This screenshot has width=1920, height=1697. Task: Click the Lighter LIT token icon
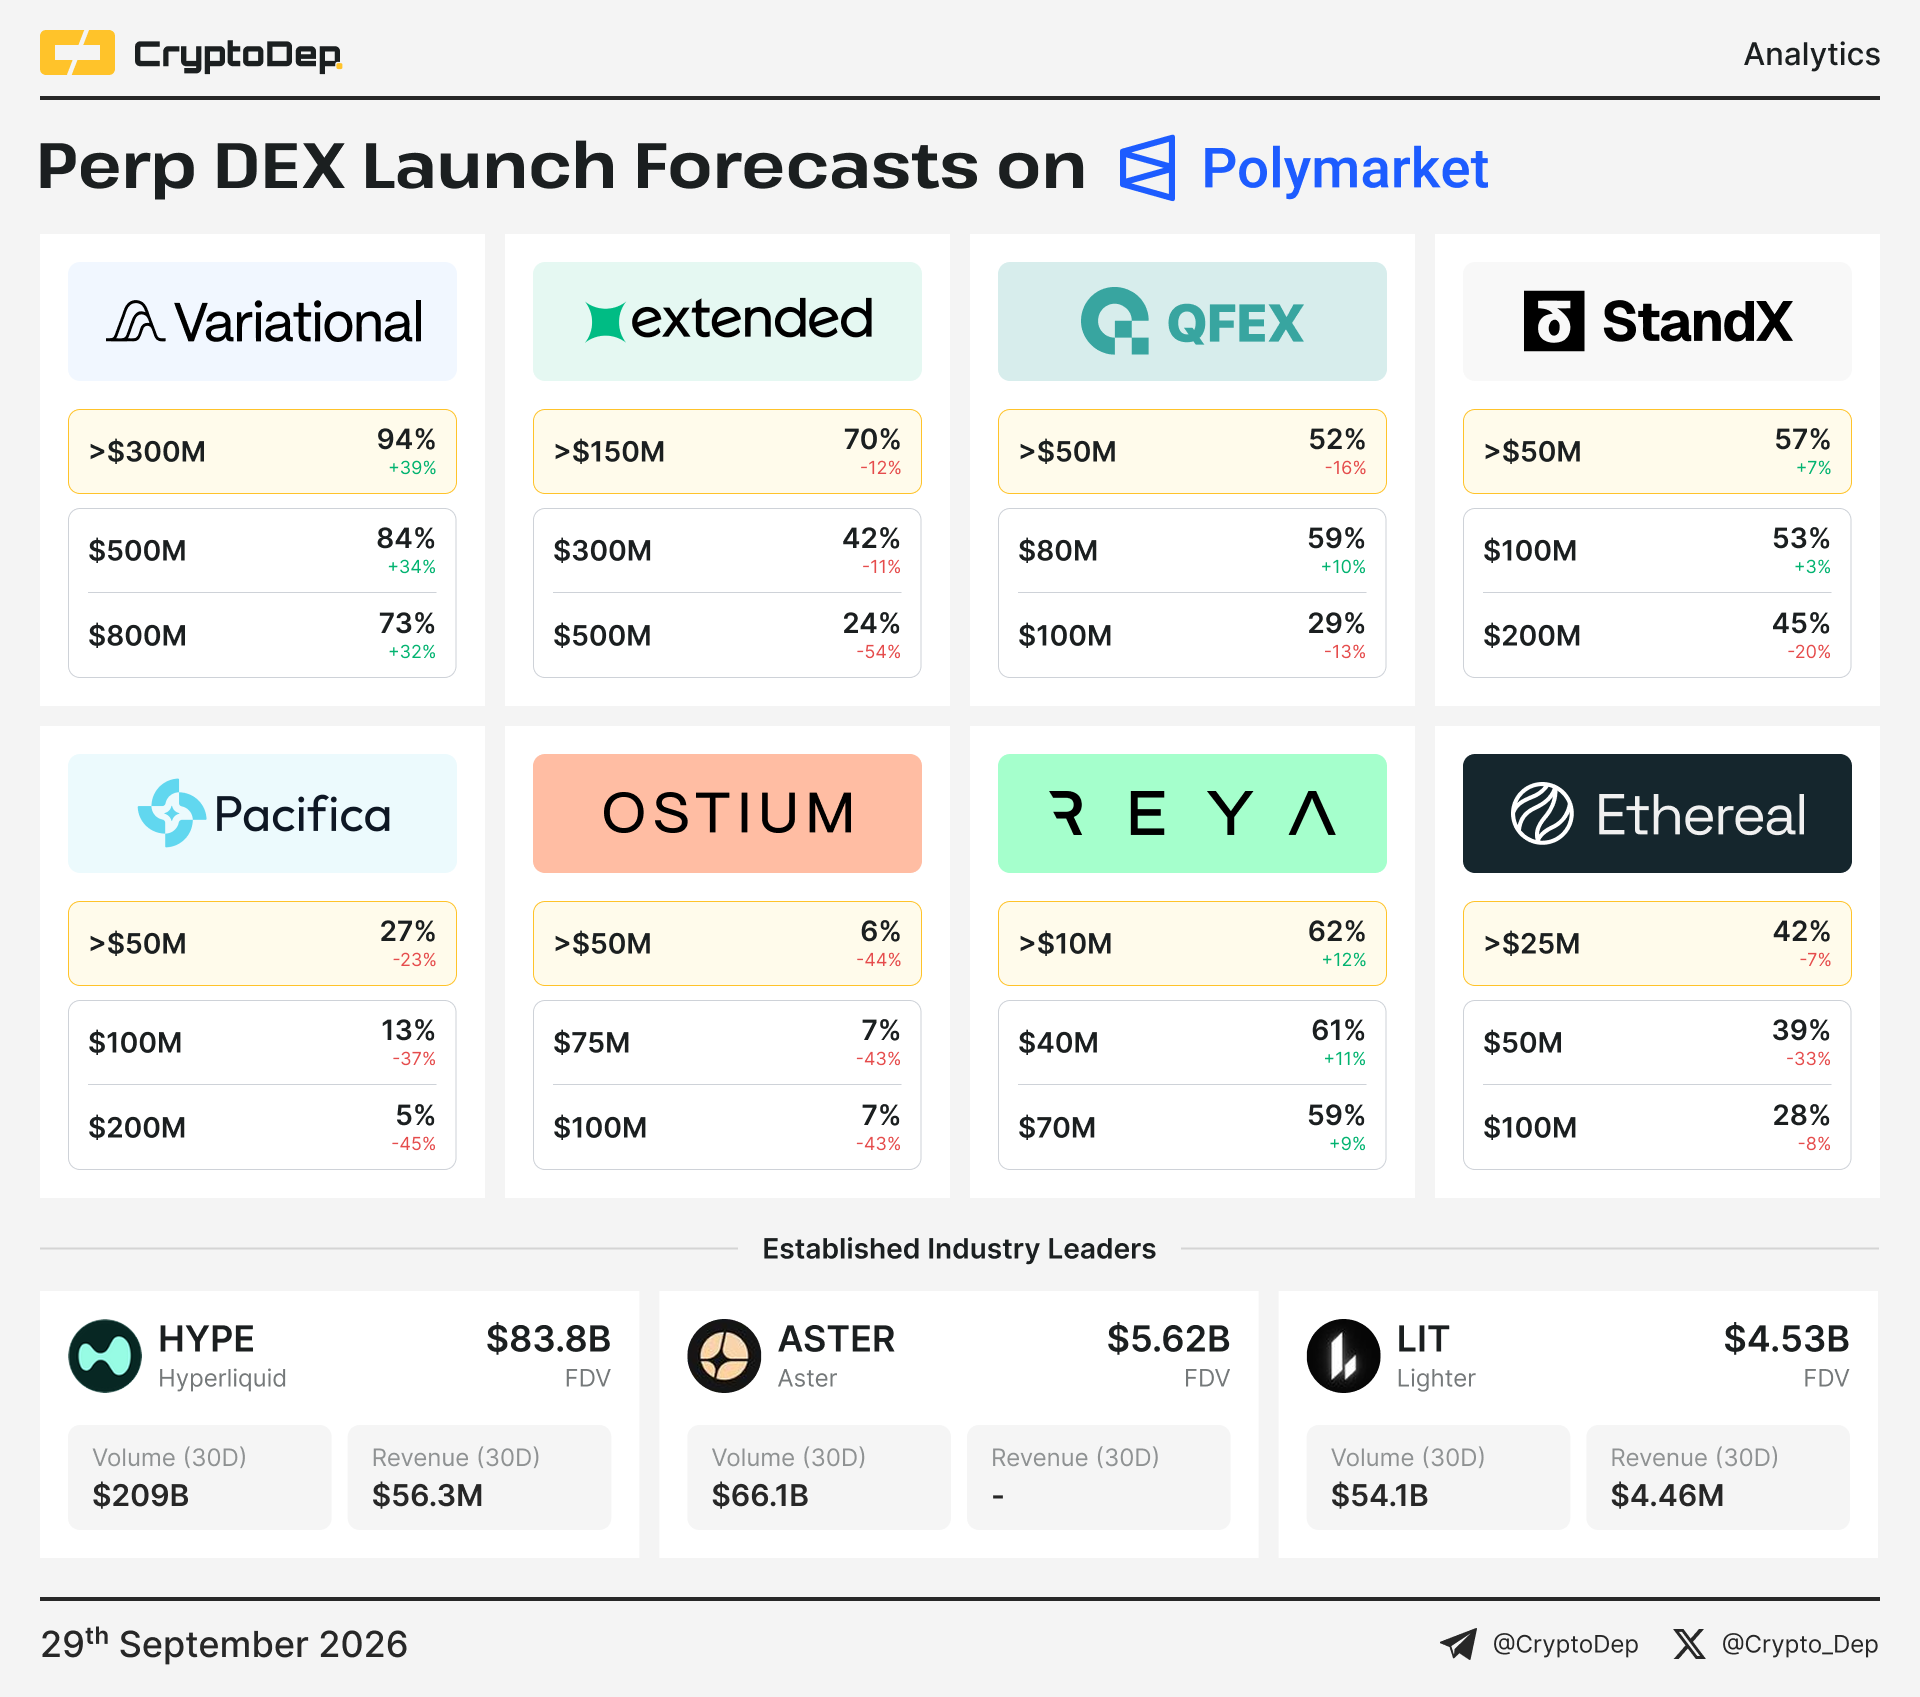[x=1343, y=1356]
